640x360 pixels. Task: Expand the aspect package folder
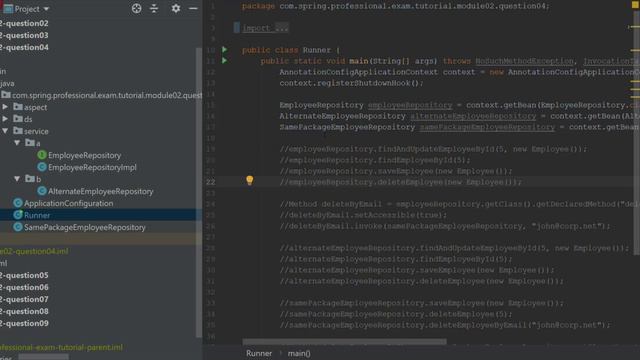(x=5, y=107)
